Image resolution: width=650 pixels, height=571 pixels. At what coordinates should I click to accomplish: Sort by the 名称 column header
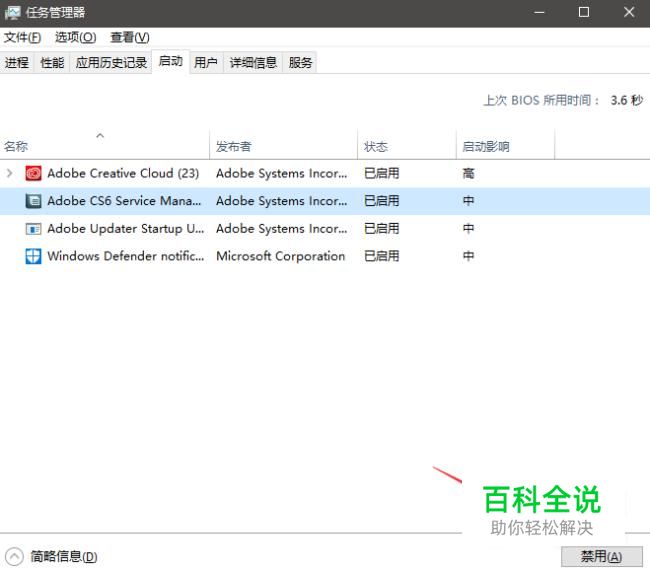(104, 144)
